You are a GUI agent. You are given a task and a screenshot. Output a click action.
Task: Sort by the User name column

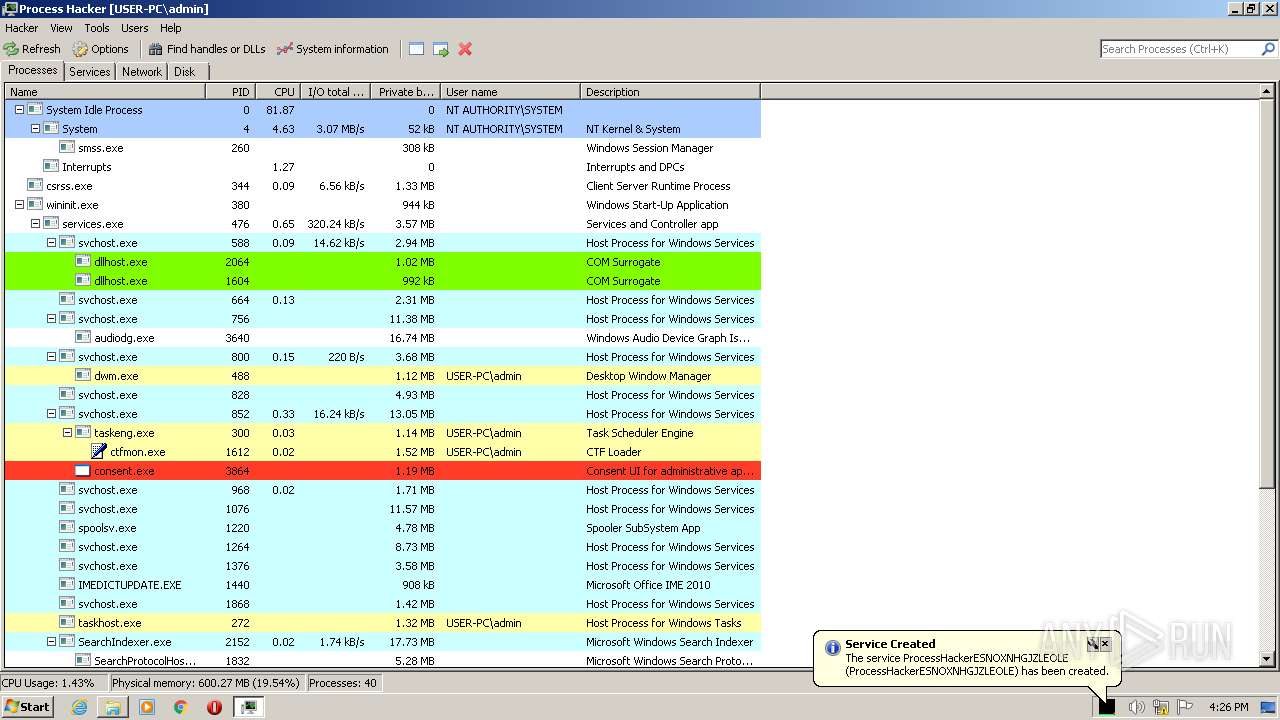pyautogui.click(x=510, y=92)
